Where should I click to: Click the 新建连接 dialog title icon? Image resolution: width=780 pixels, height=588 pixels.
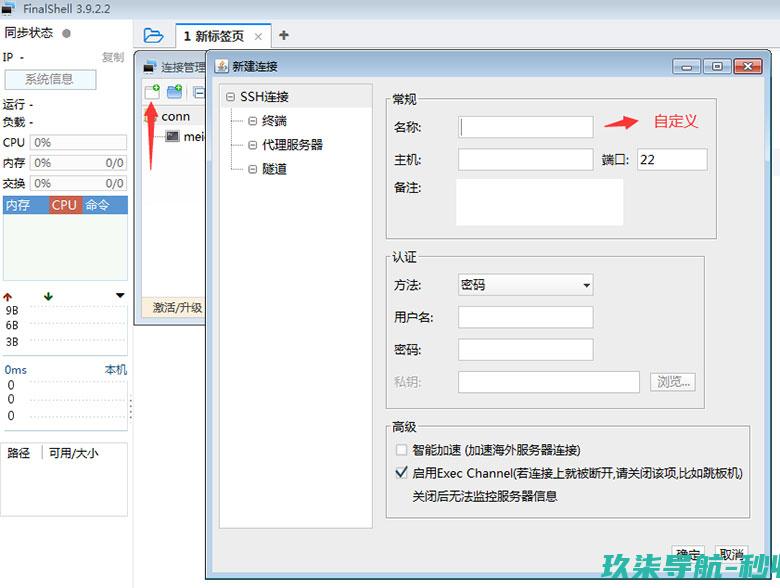[x=221, y=66]
